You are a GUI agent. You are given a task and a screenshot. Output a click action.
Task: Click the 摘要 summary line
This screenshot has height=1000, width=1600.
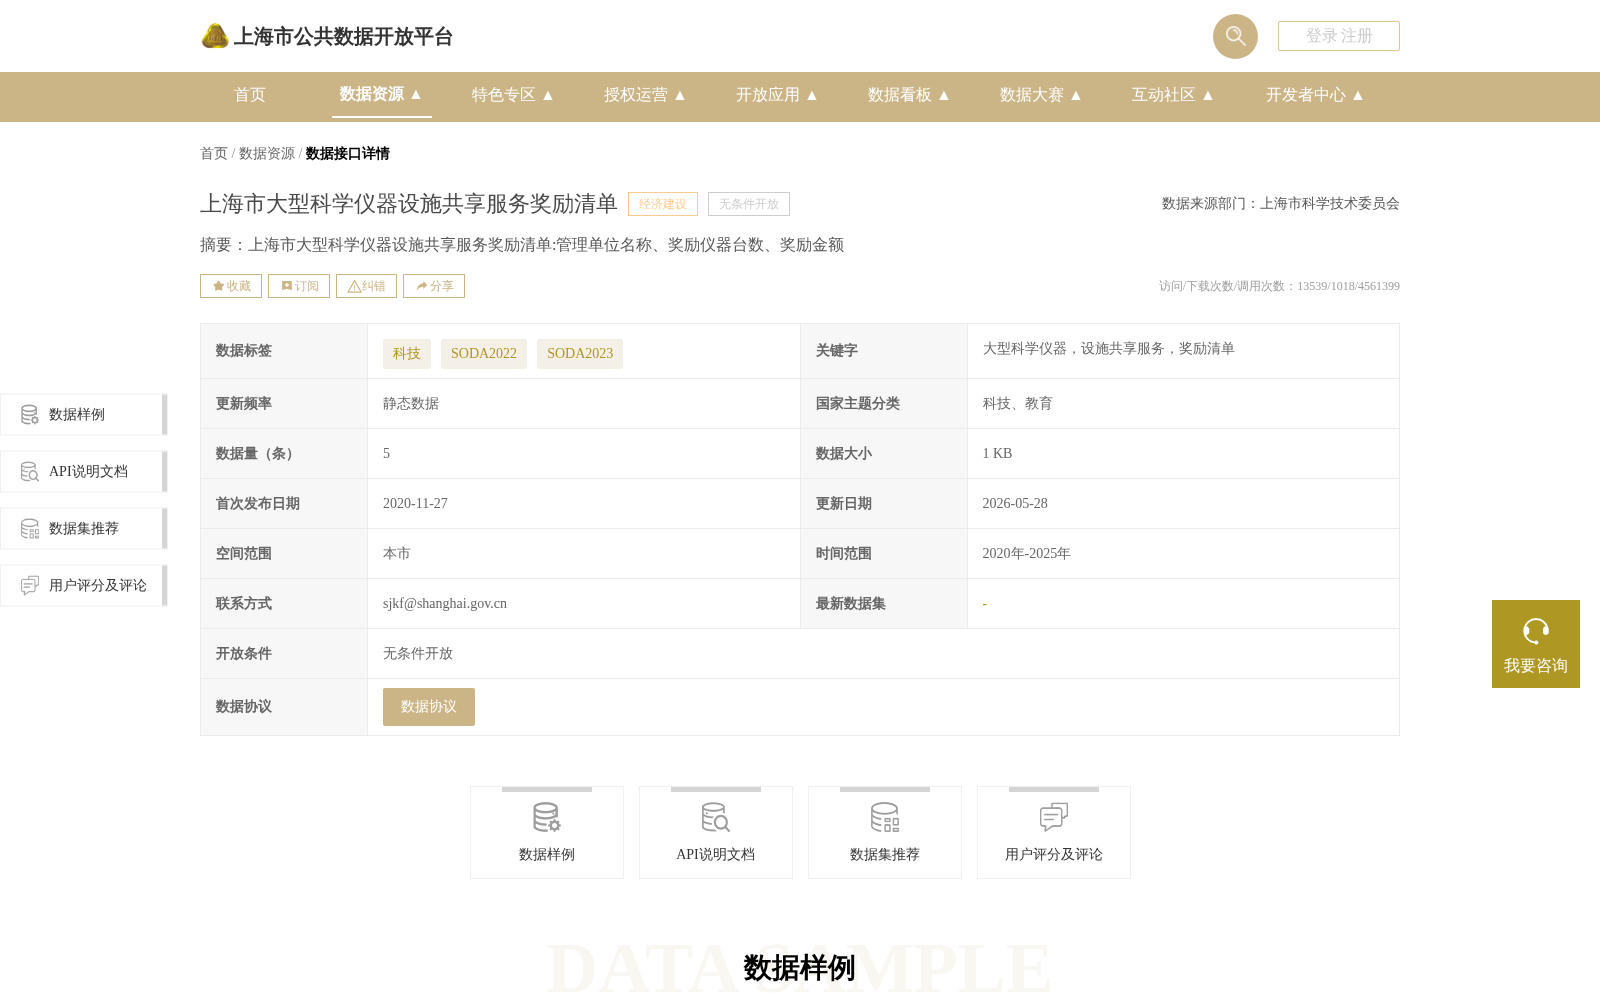coord(522,245)
